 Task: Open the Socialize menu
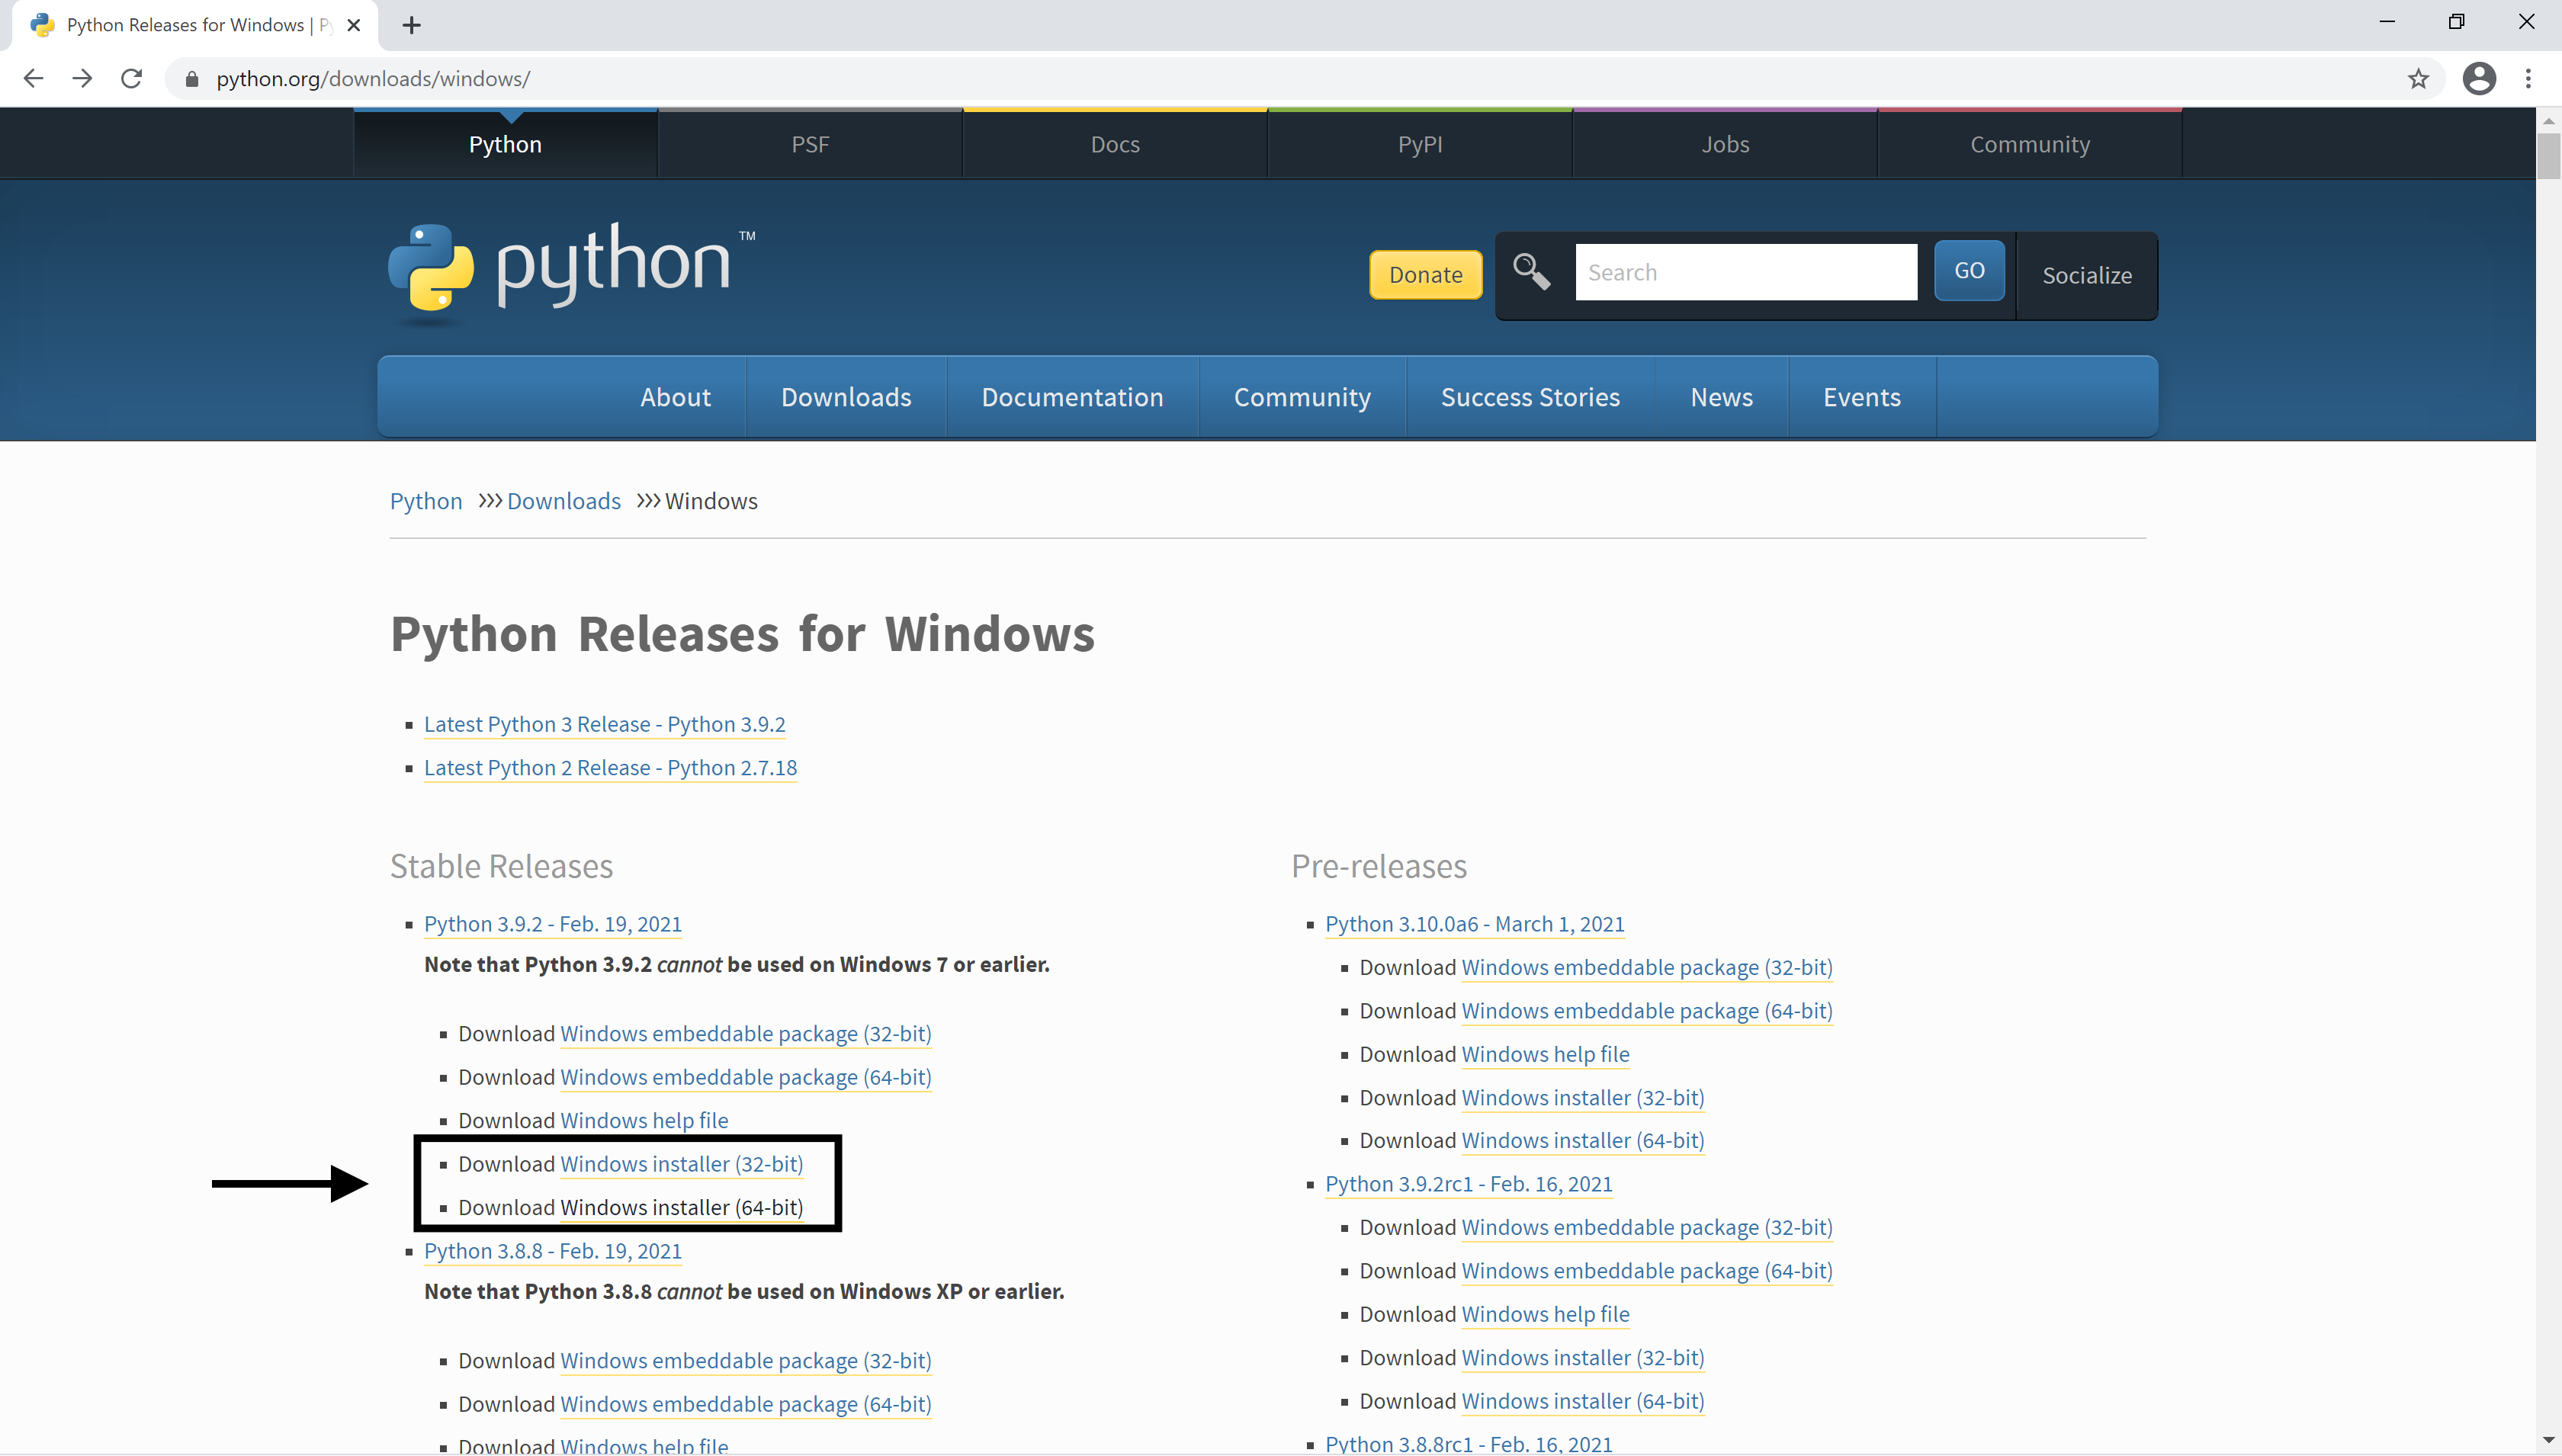point(2086,275)
